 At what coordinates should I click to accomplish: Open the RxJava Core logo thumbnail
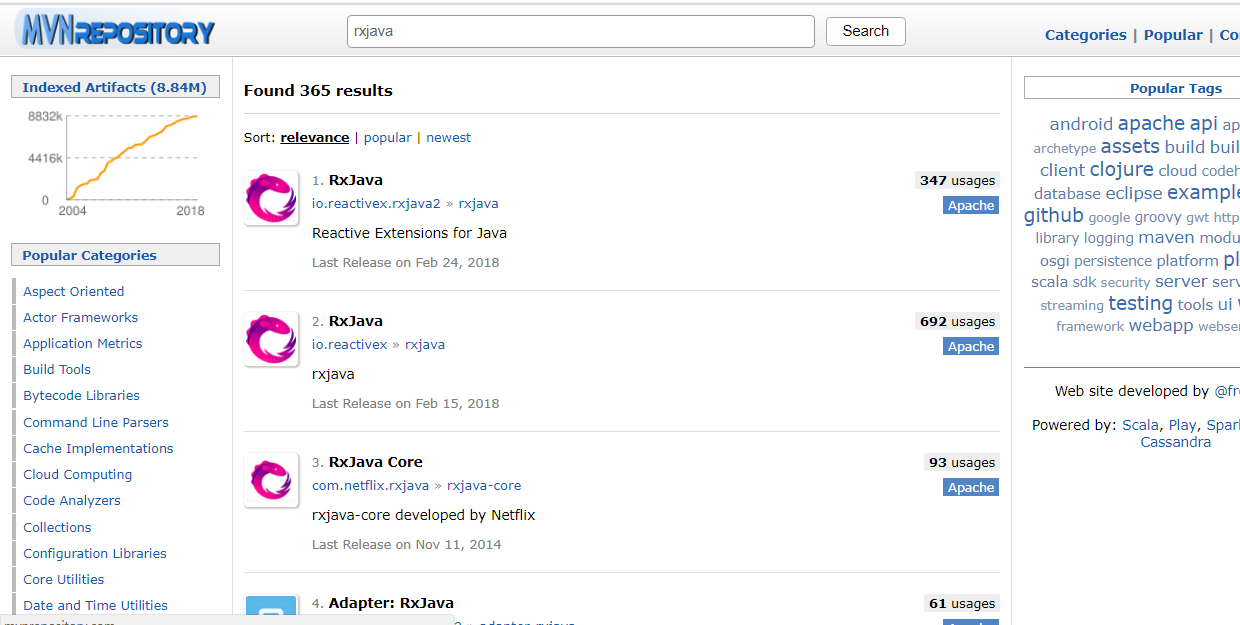(271, 480)
